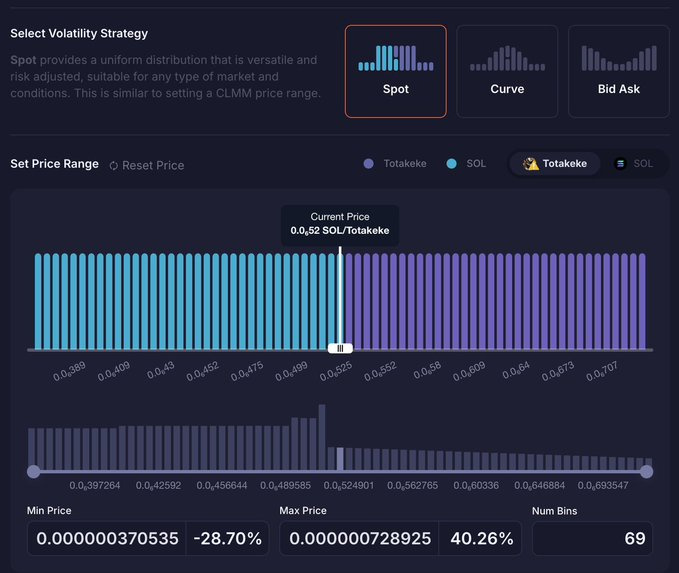This screenshot has width=679, height=573.
Task: Click the Max Price label
Action: point(303,511)
